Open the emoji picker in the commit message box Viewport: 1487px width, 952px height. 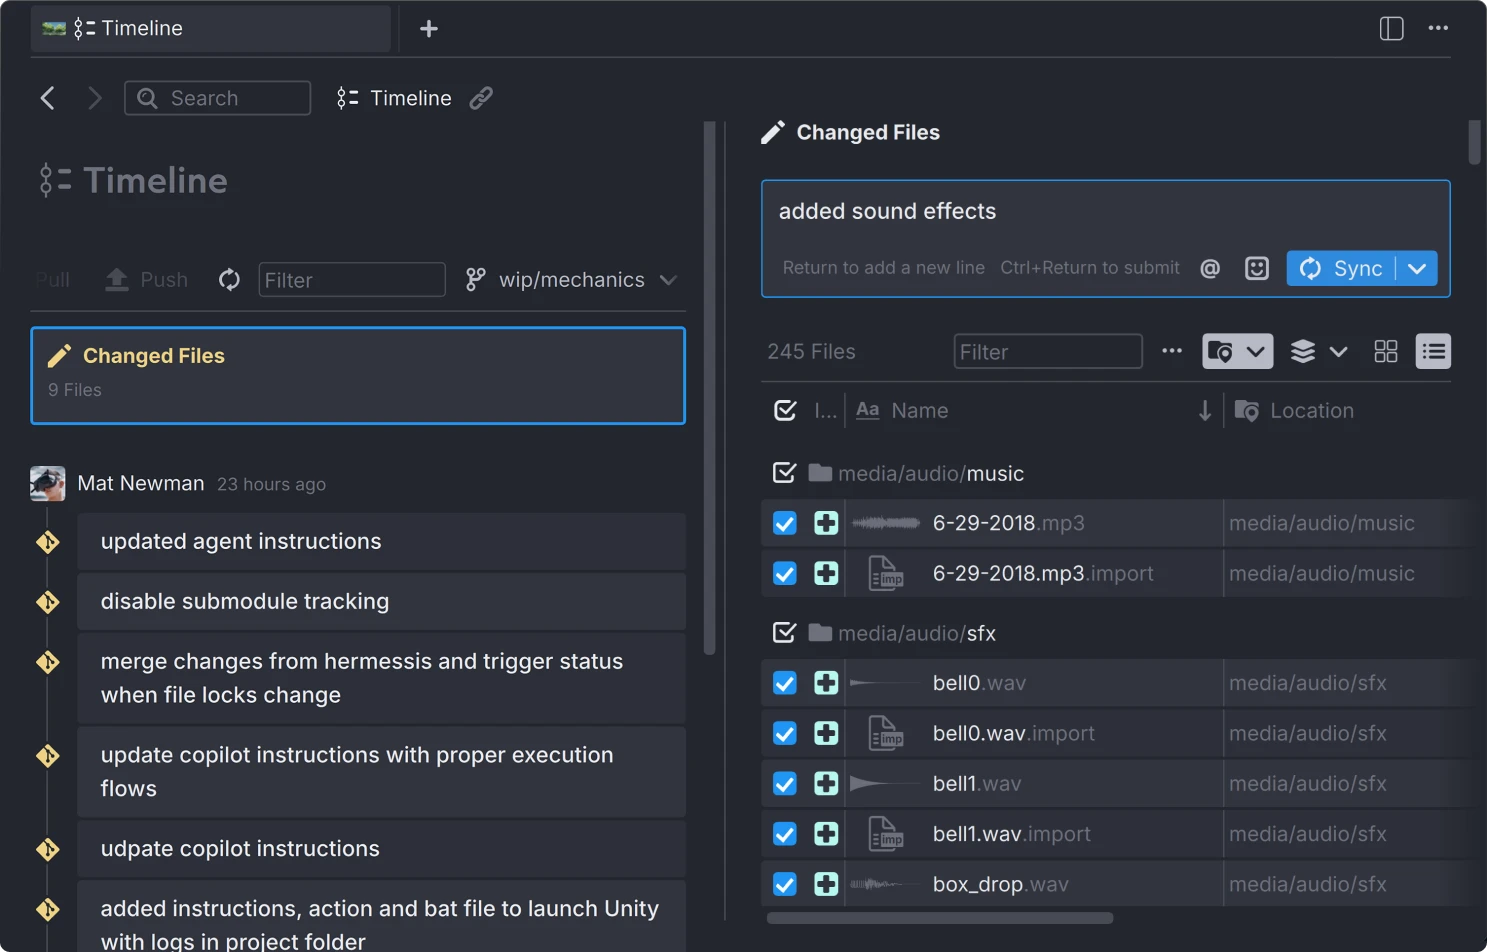click(1257, 268)
